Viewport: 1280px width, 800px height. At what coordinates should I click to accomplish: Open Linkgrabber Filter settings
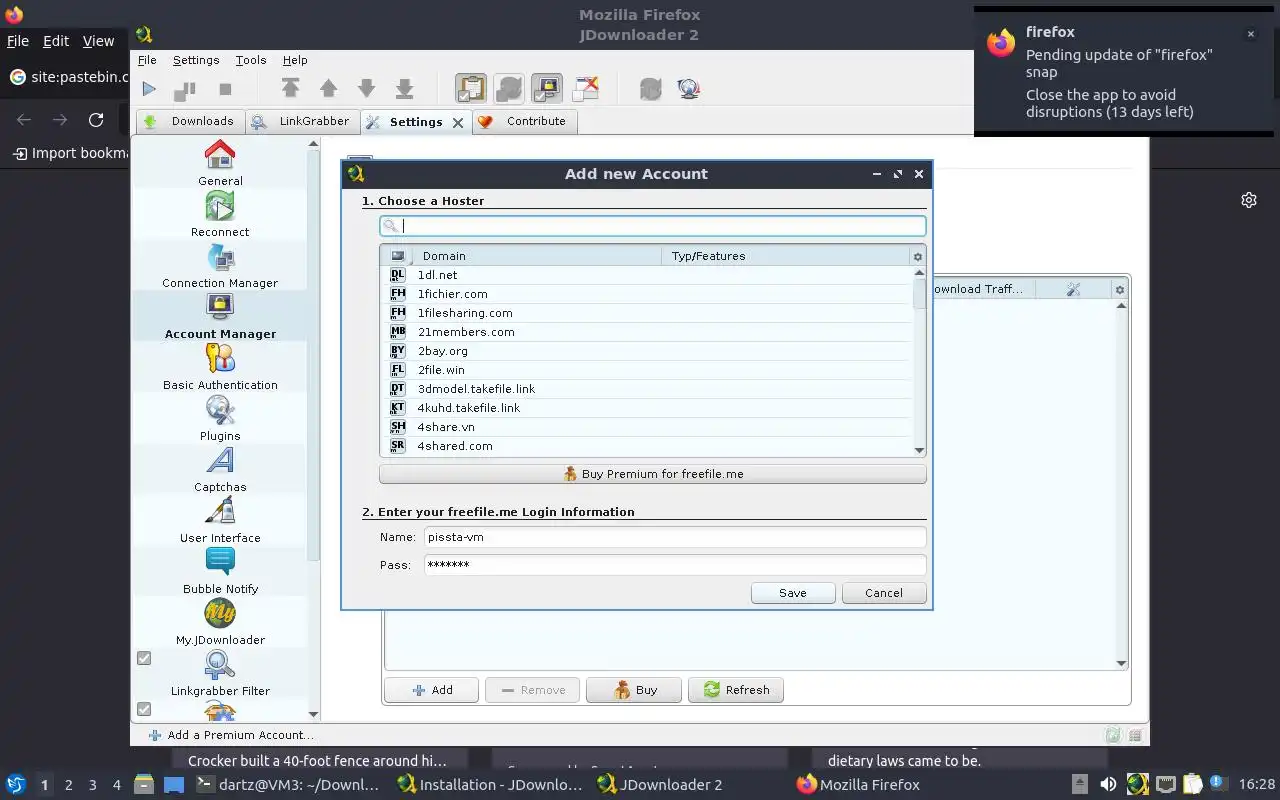tap(220, 673)
